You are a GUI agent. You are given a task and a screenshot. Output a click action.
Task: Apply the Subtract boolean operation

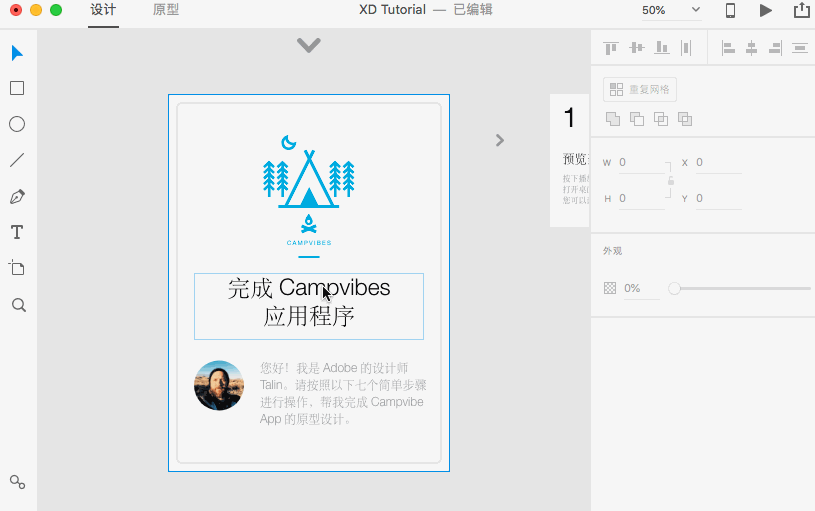(x=637, y=119)
